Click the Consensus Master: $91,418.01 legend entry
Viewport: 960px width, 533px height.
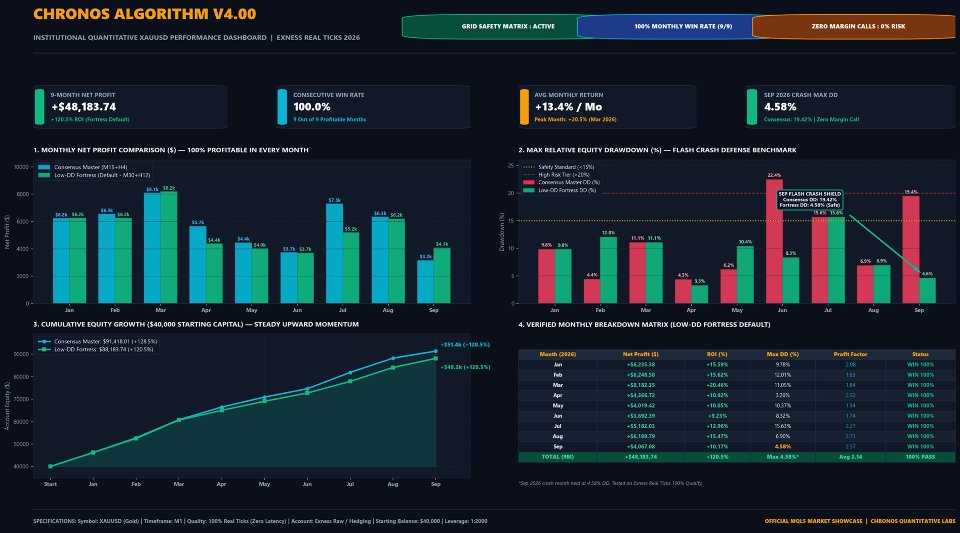(x=98, y=341)
